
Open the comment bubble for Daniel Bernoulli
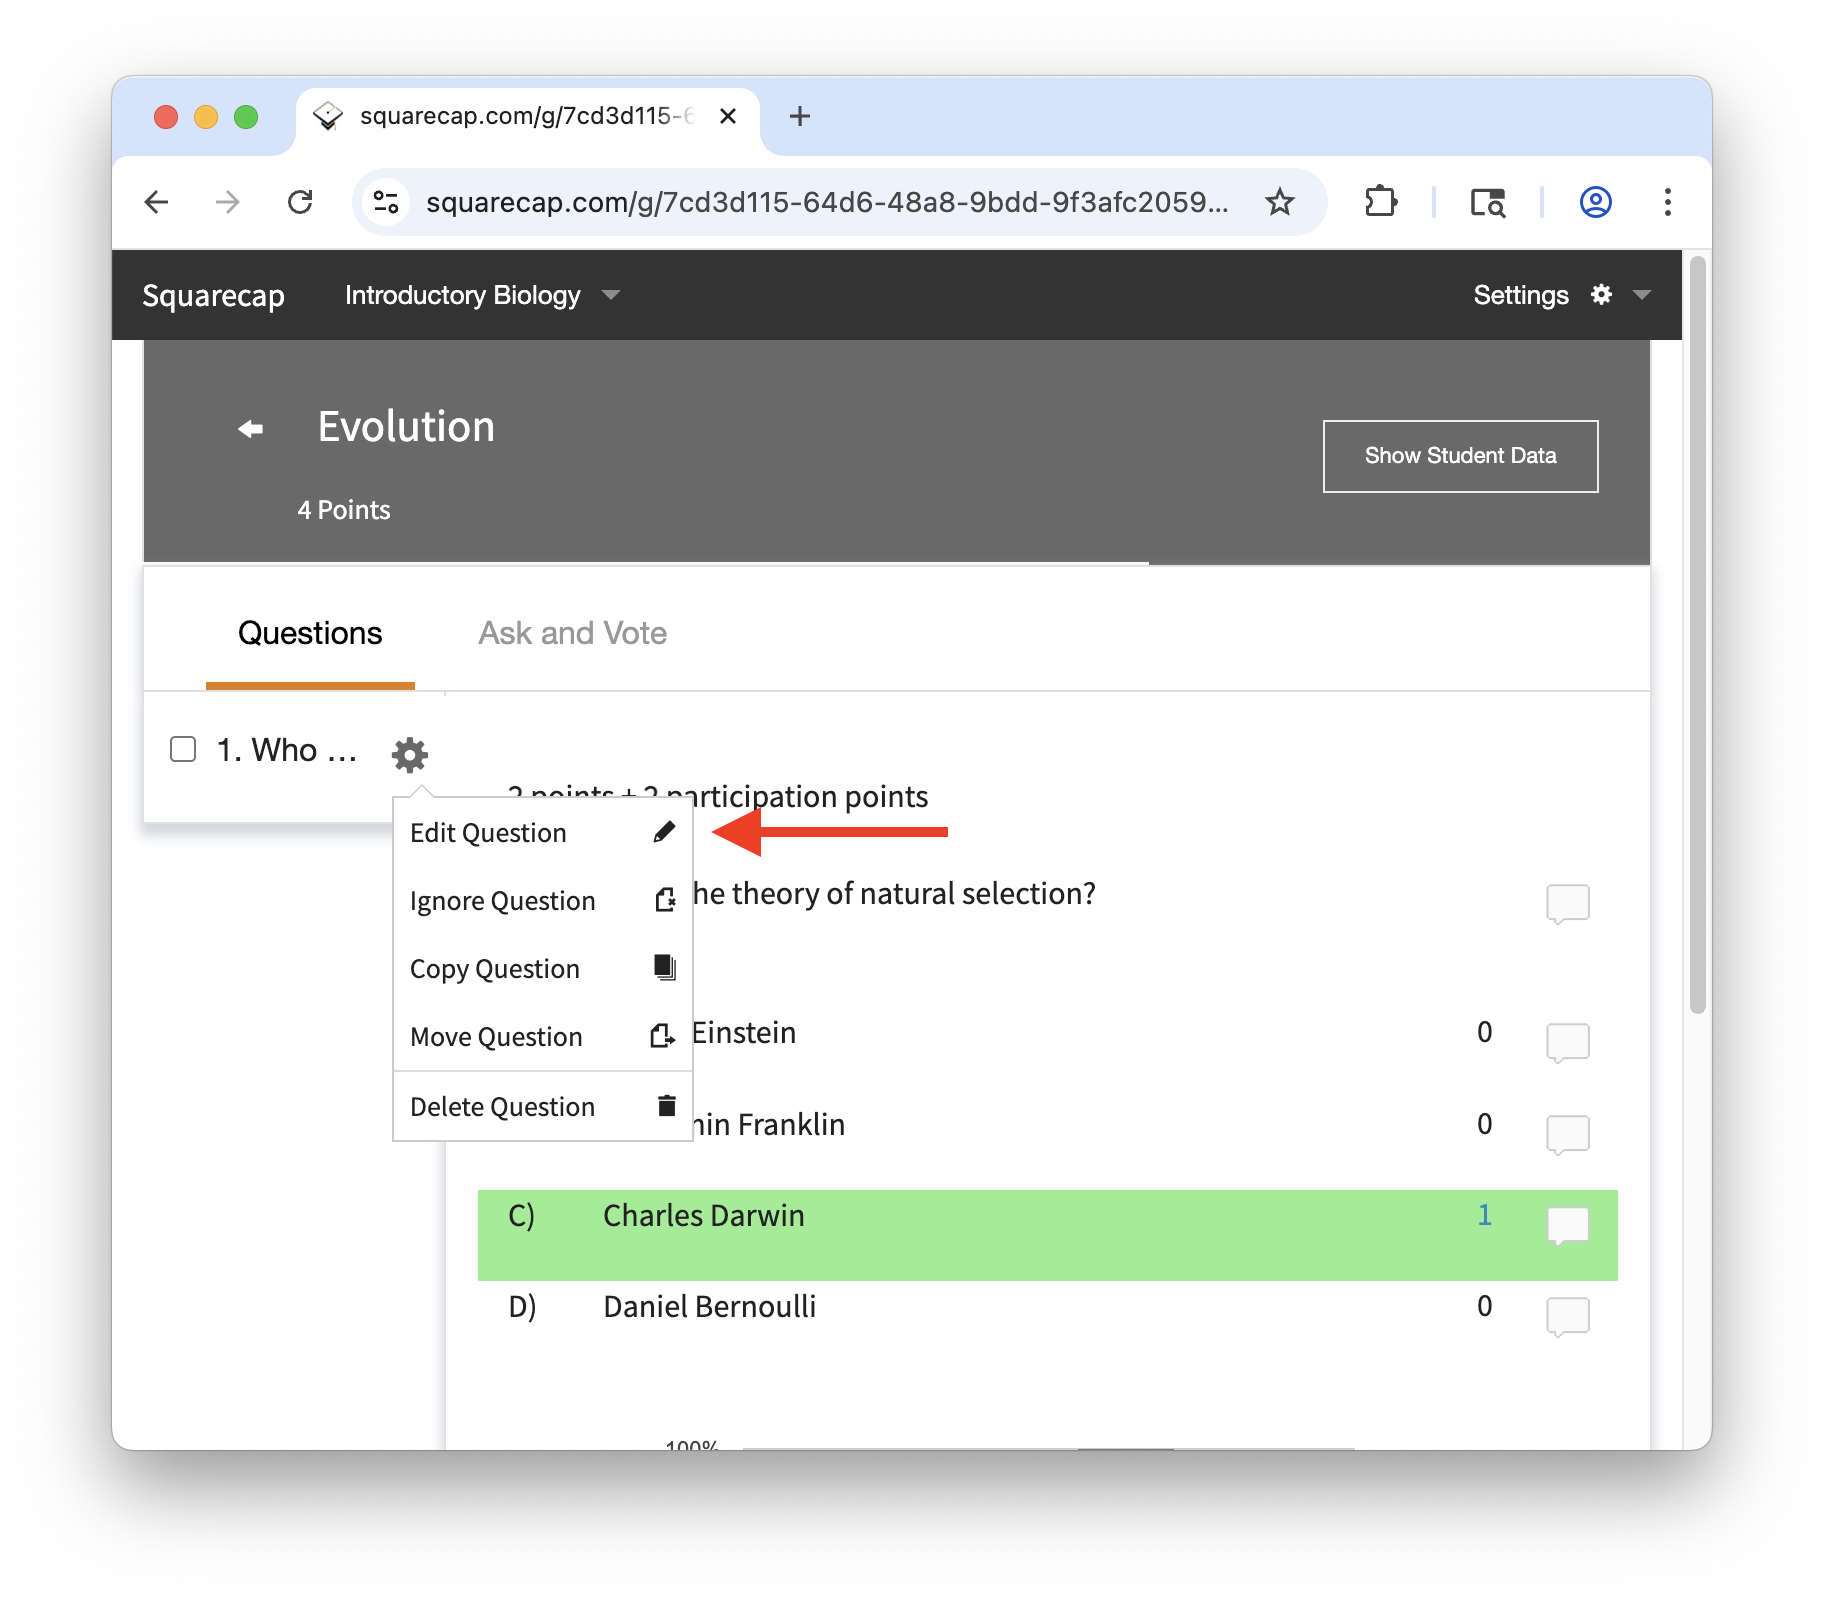pos(1567,1315)
